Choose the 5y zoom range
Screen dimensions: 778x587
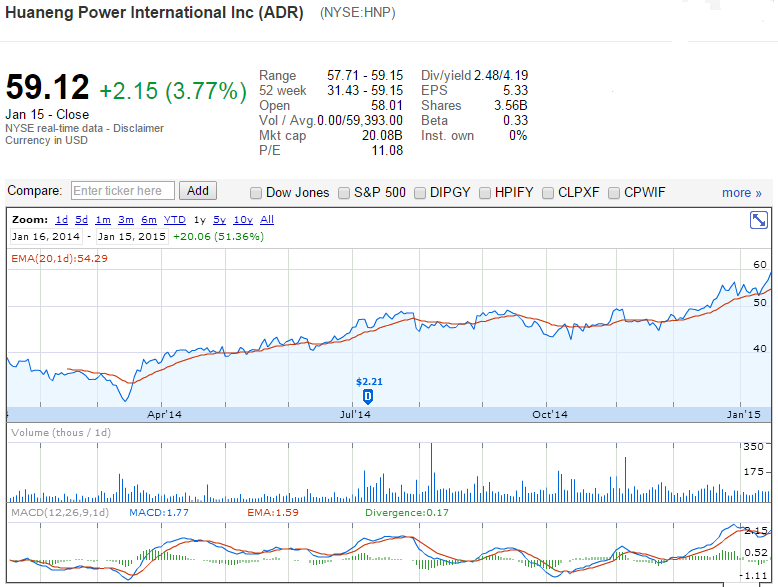point(219,220)
